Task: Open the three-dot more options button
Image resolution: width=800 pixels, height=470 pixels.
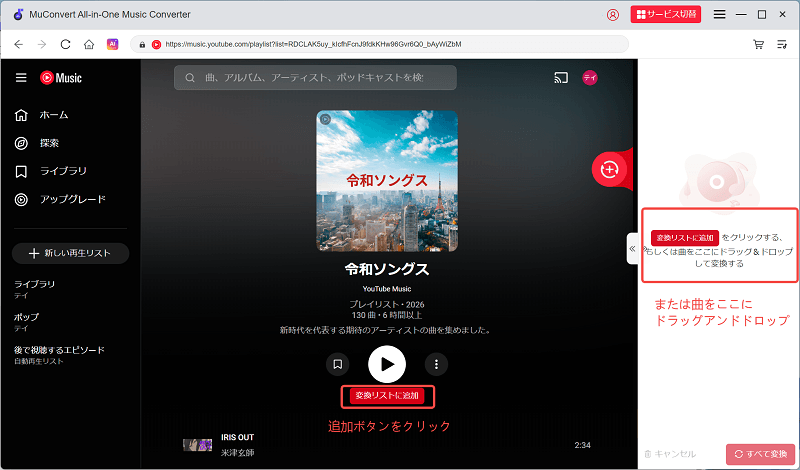Action: coord(436,364)
